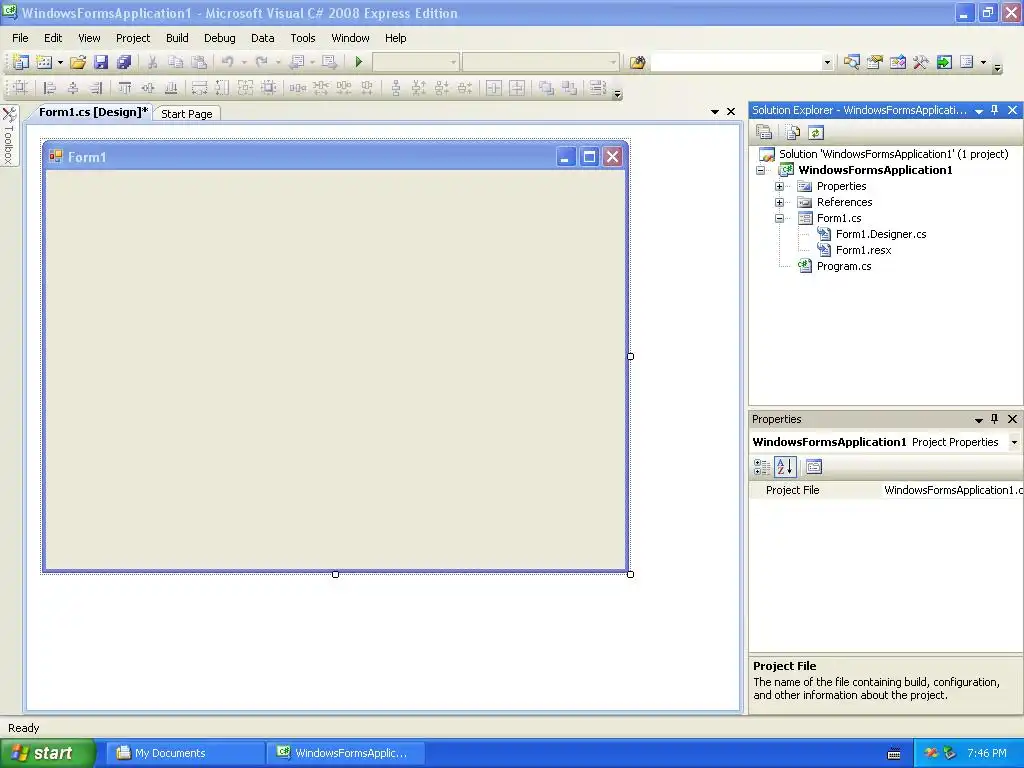
Task: Toggle auto-hide pin on Properties panel
Action: 995,419
